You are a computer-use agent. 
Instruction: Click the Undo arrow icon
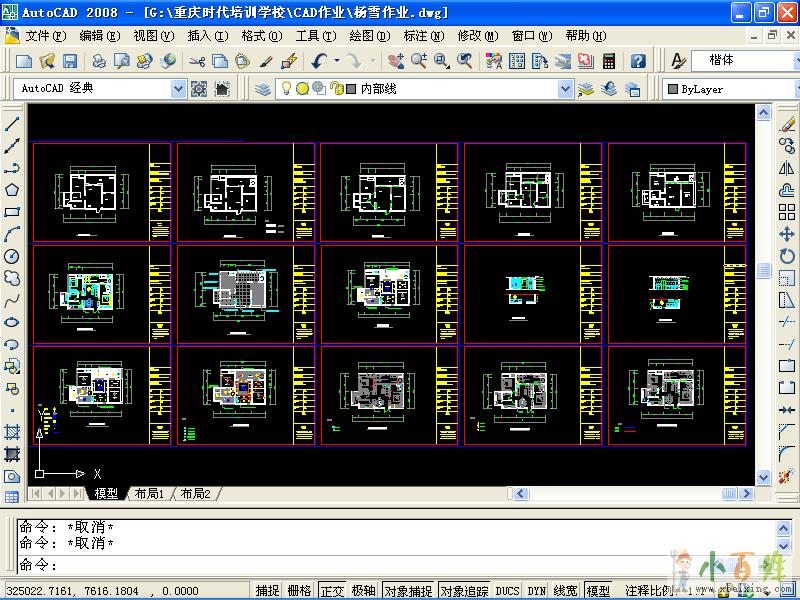pos(319,61)
